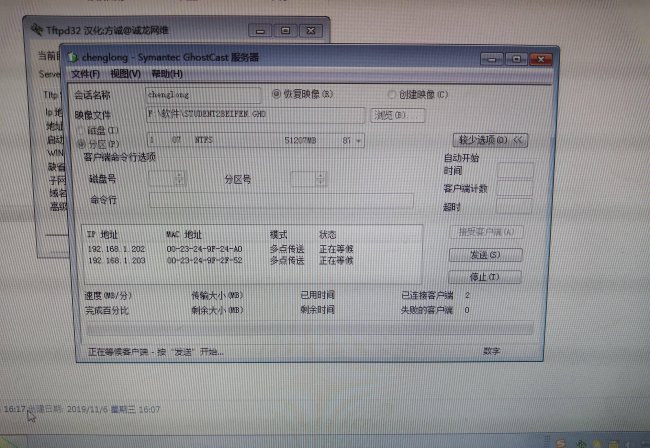Click the 失败的客户端 label
The height and width of the screenshot is (448, 650).
(x=426, y=310)
